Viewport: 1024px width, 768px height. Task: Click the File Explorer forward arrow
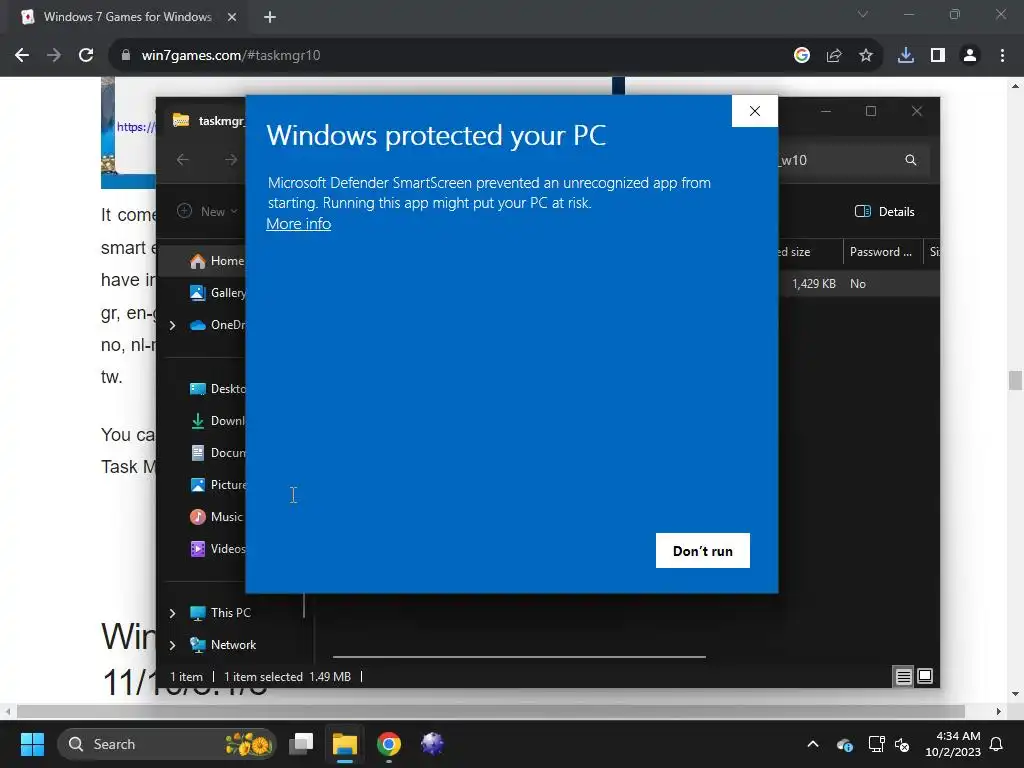click(x=231, y=160)
